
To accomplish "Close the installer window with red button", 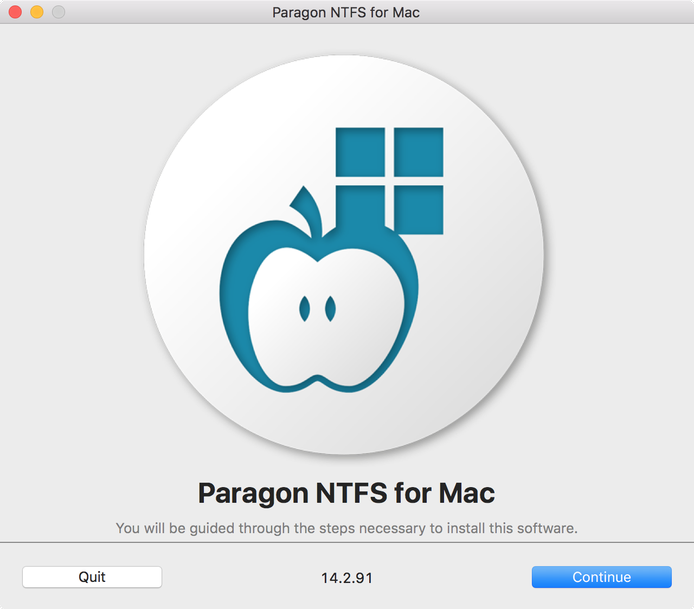I will click(x=15, y=12).
